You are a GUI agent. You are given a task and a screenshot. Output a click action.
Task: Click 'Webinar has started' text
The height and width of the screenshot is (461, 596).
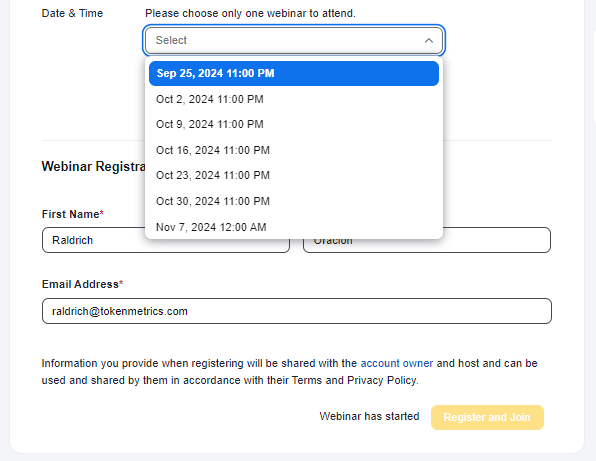(x=369, y=417)
